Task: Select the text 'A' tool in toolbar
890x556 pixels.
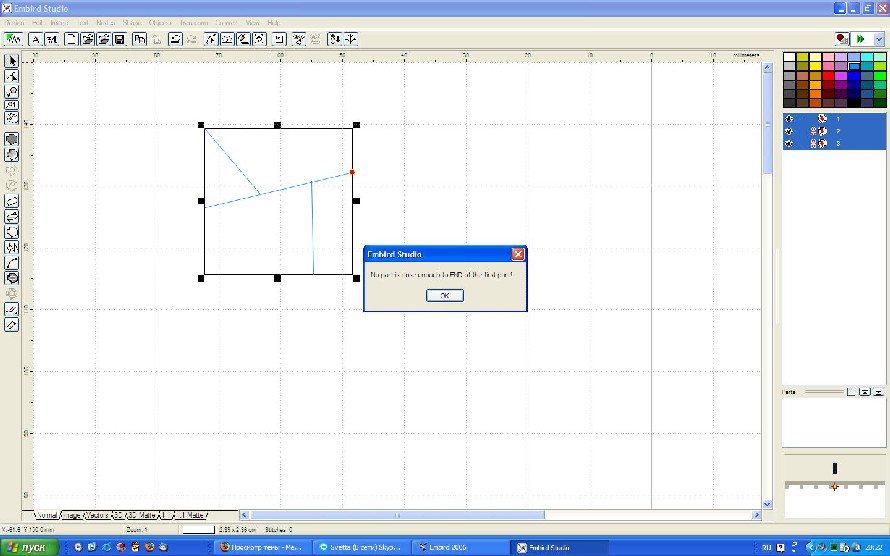Action: click(x=36, y=39)
